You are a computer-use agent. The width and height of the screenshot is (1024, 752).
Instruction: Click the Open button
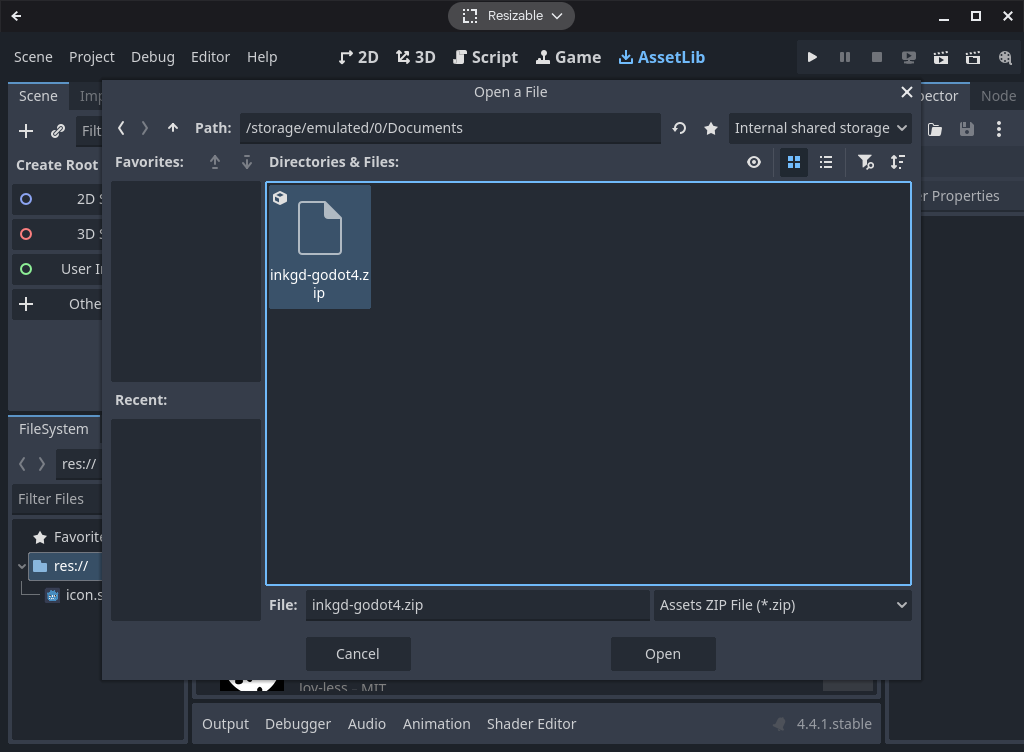coord(663,654)
